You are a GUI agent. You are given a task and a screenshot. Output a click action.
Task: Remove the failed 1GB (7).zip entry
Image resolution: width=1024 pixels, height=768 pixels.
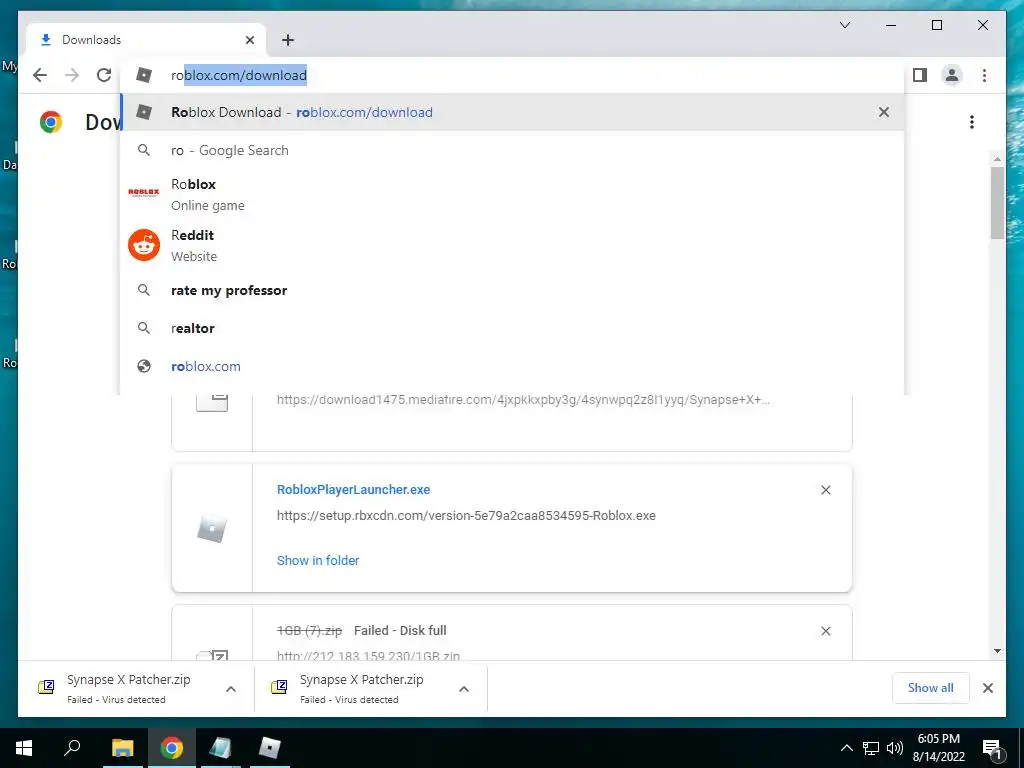tap(825, 631)
